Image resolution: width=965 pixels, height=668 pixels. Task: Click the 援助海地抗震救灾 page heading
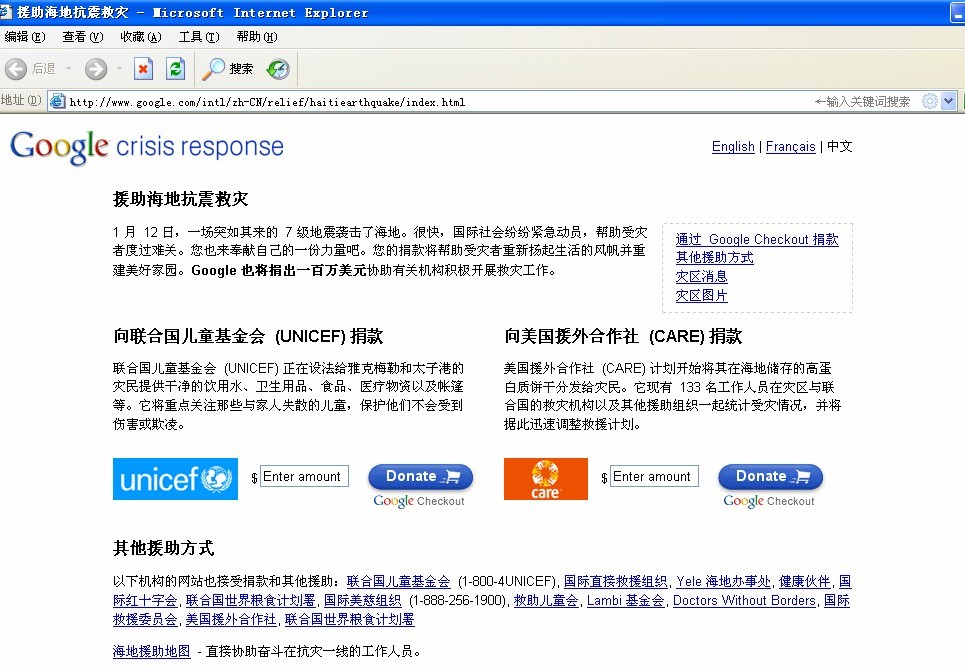(x=181, y=199)
